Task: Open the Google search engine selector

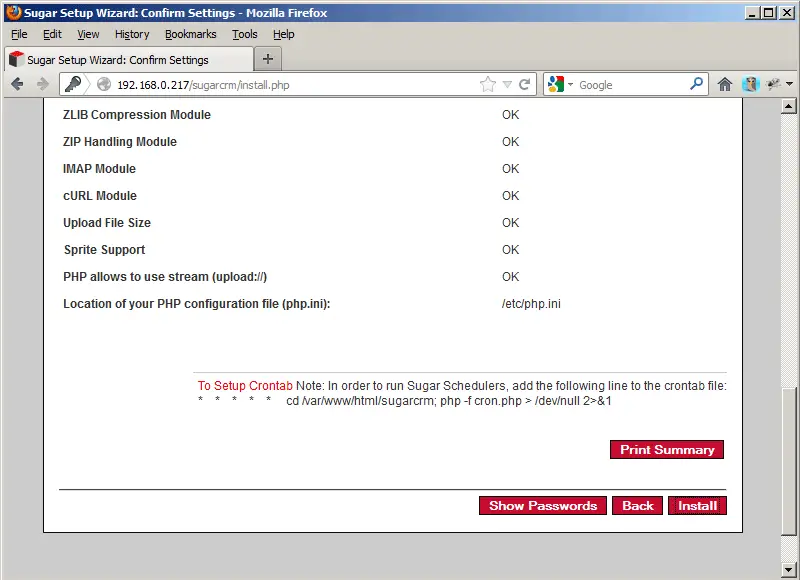Action: 560,84
